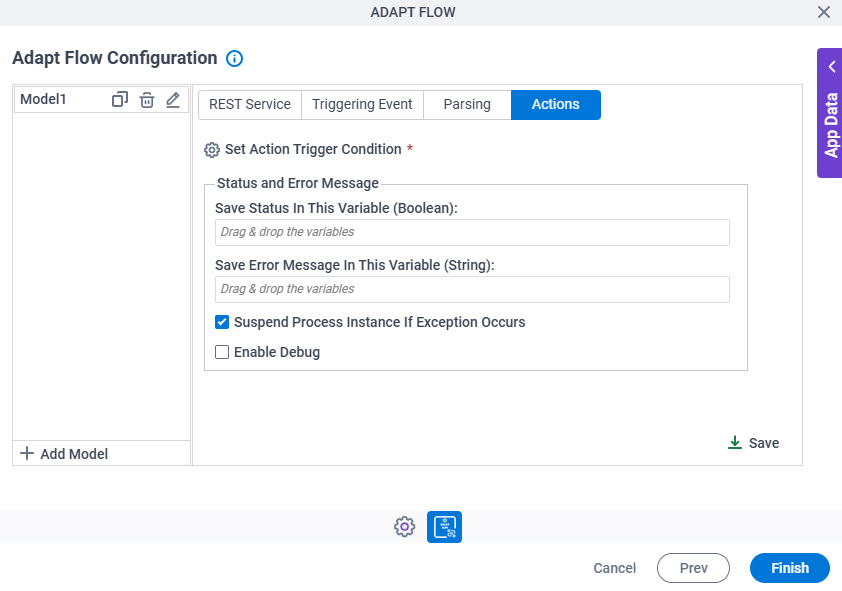This screenshot has width=842, height=591.
Task: Click the Finish button
Action: (789, 568)
